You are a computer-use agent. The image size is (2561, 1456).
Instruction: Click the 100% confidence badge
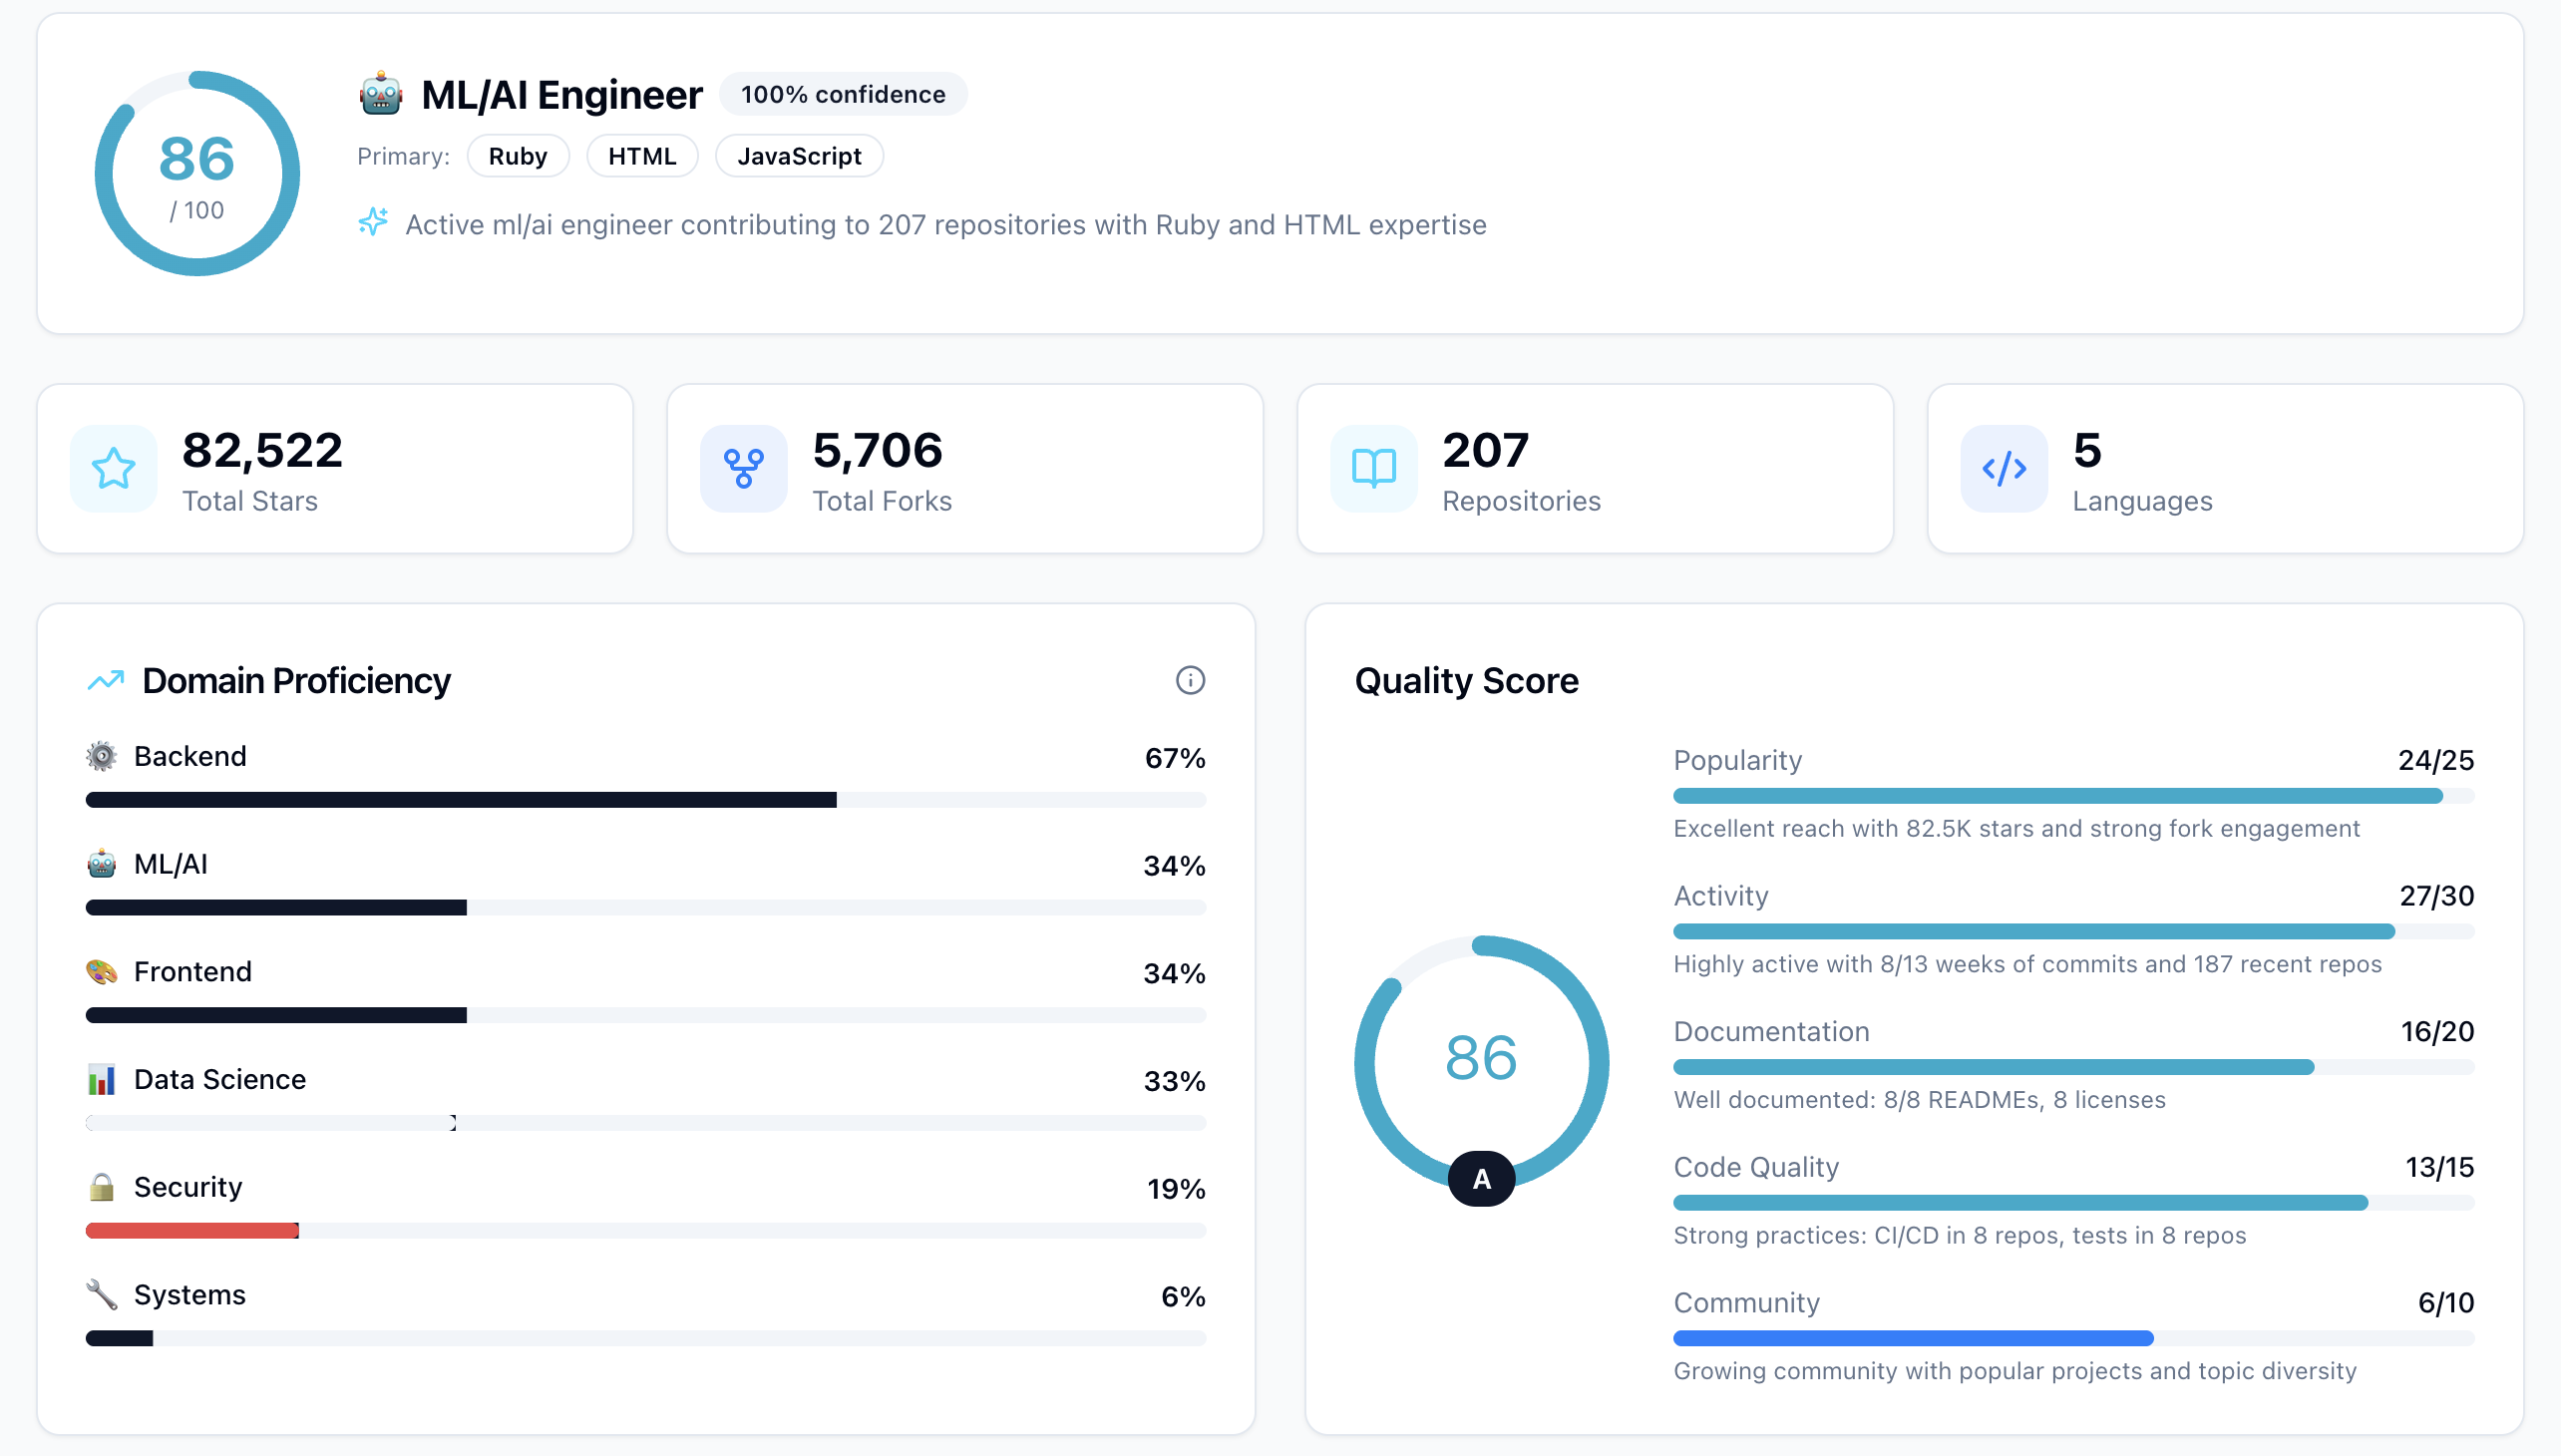click(x=842, y=94)
